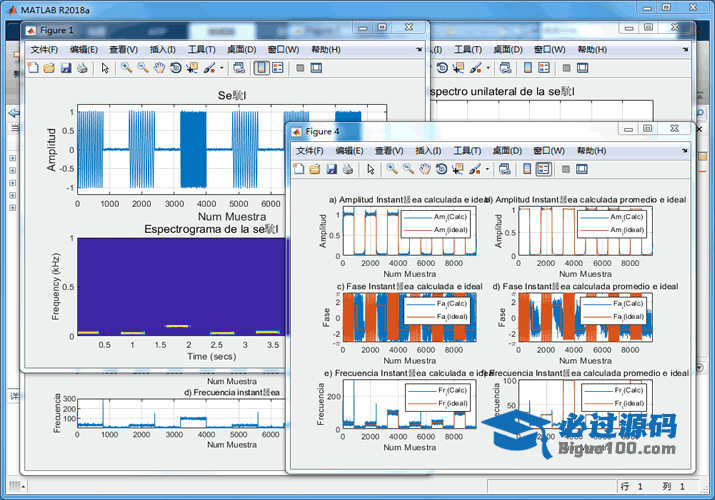The image size is (715, 500).
Task: Activate Zoom Out tool in Figure 4
Action: pyautogui.click(x=409, y=170)
